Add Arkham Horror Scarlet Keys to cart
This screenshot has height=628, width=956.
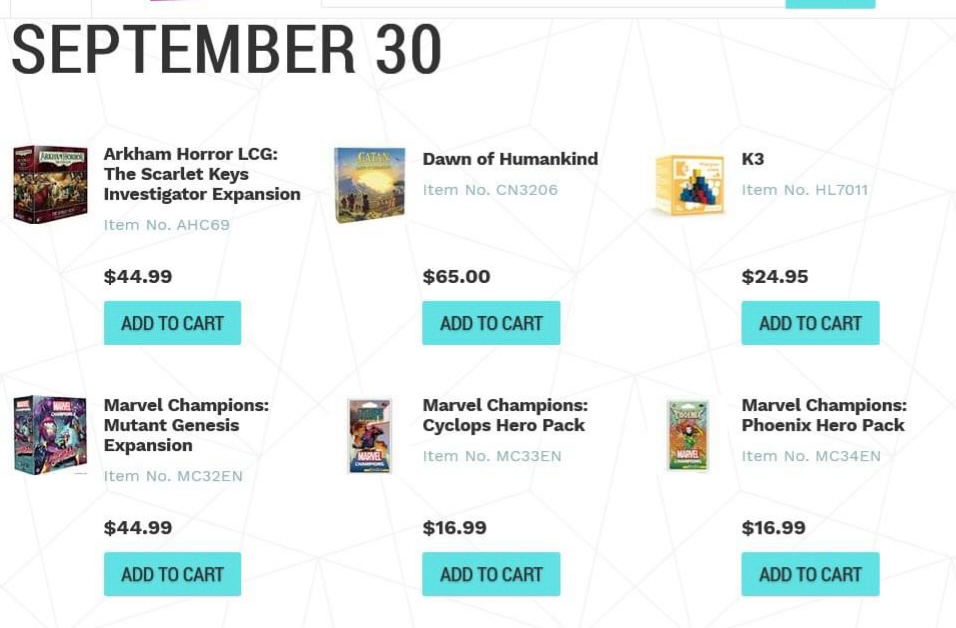click(x=173, y=323)
